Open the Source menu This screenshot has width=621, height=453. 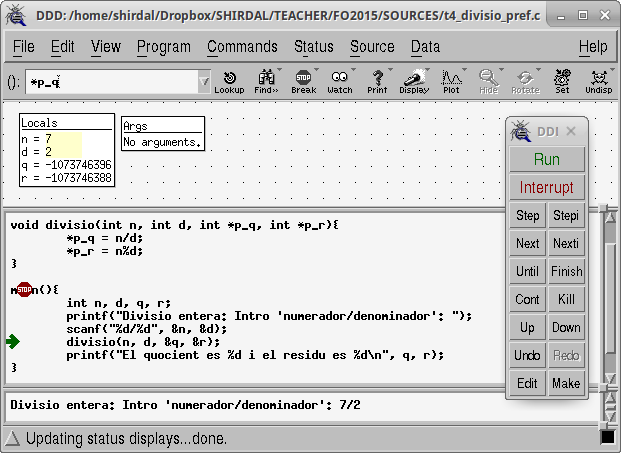click(x=372, y=47)
